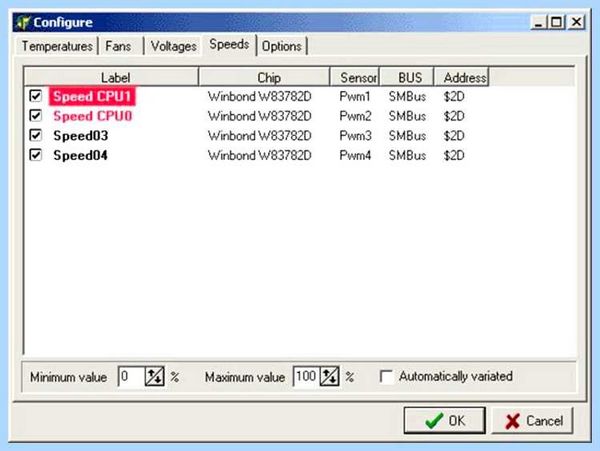This screenshot has width=600, height=451.
Task: Untick the Speed04 checkbox
Action: coord(36,155)
